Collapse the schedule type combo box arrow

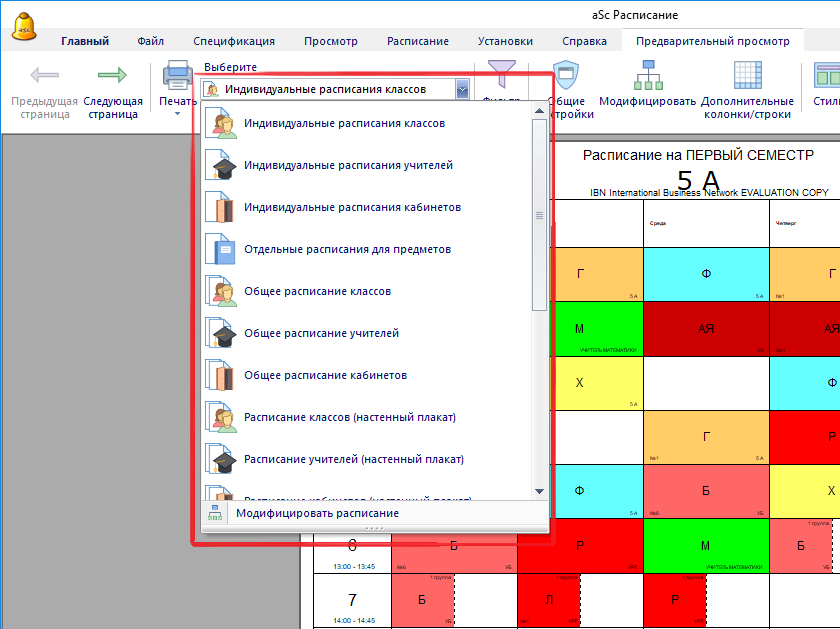pyautogui.click(x=461, y=89)
